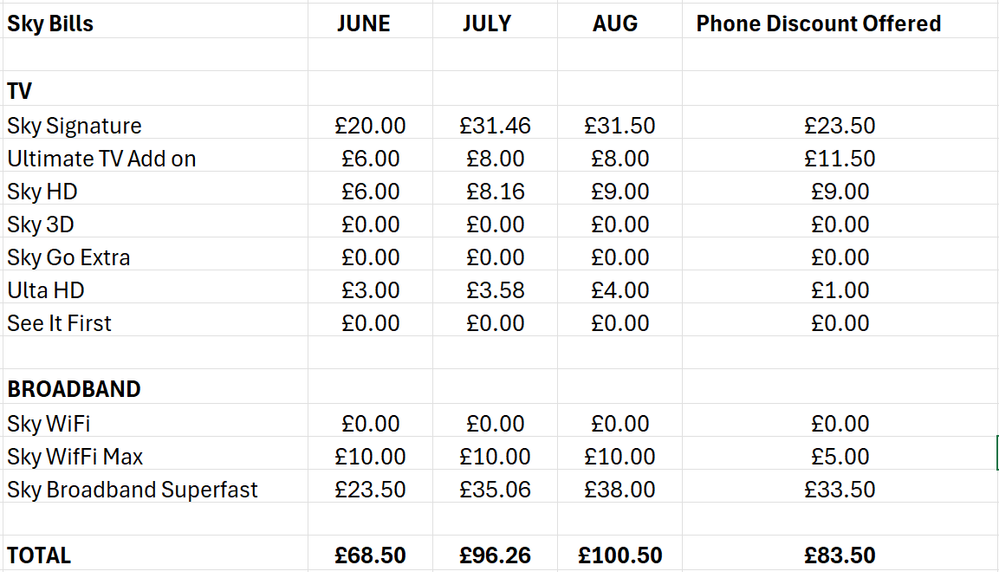Select the Sky Bills header cell
999x572 pixels.
pyautogui.click(x=155, y=24)
